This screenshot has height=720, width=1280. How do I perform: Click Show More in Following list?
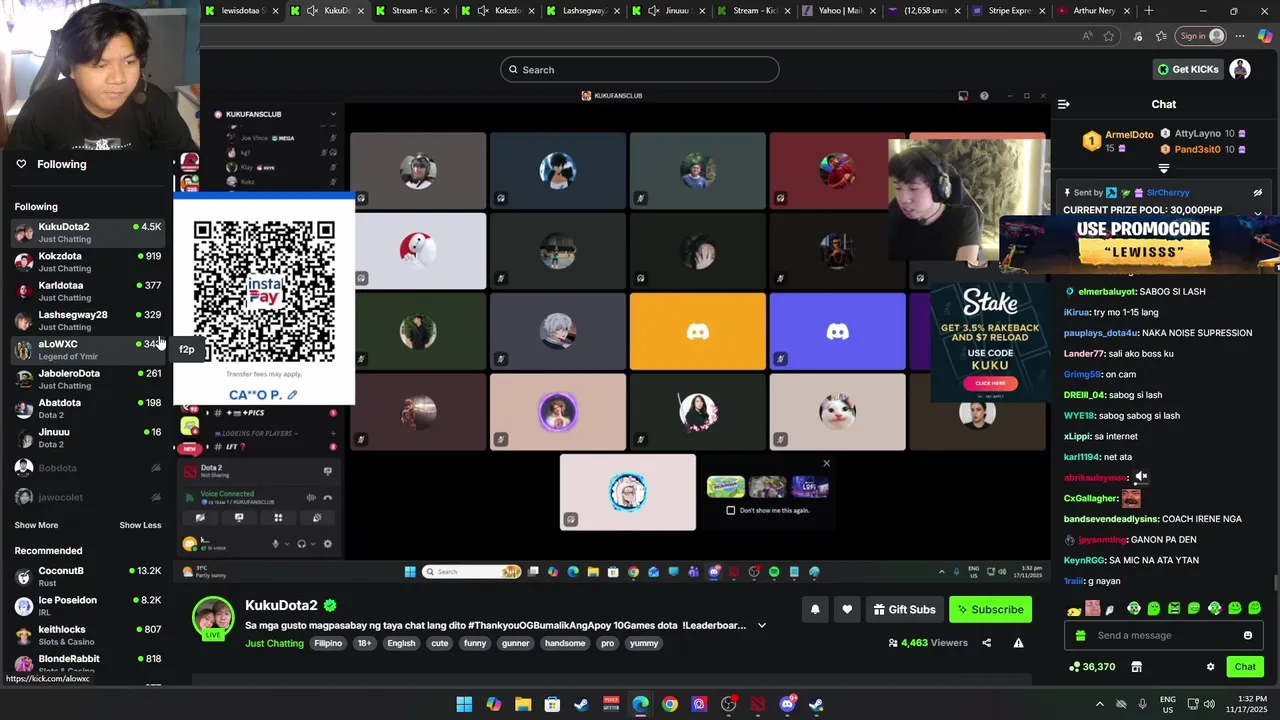coord(36,525)
